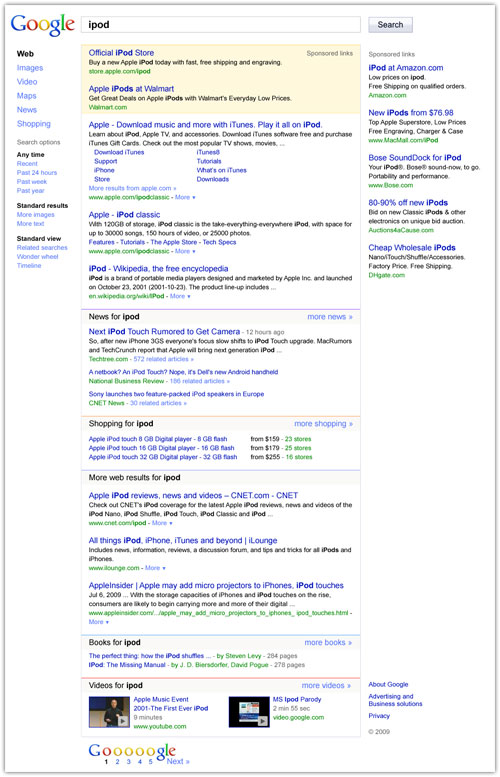500x777 pixels.
Task: Click Next page link
Action: pyautogui.click(x=178, y=762)
